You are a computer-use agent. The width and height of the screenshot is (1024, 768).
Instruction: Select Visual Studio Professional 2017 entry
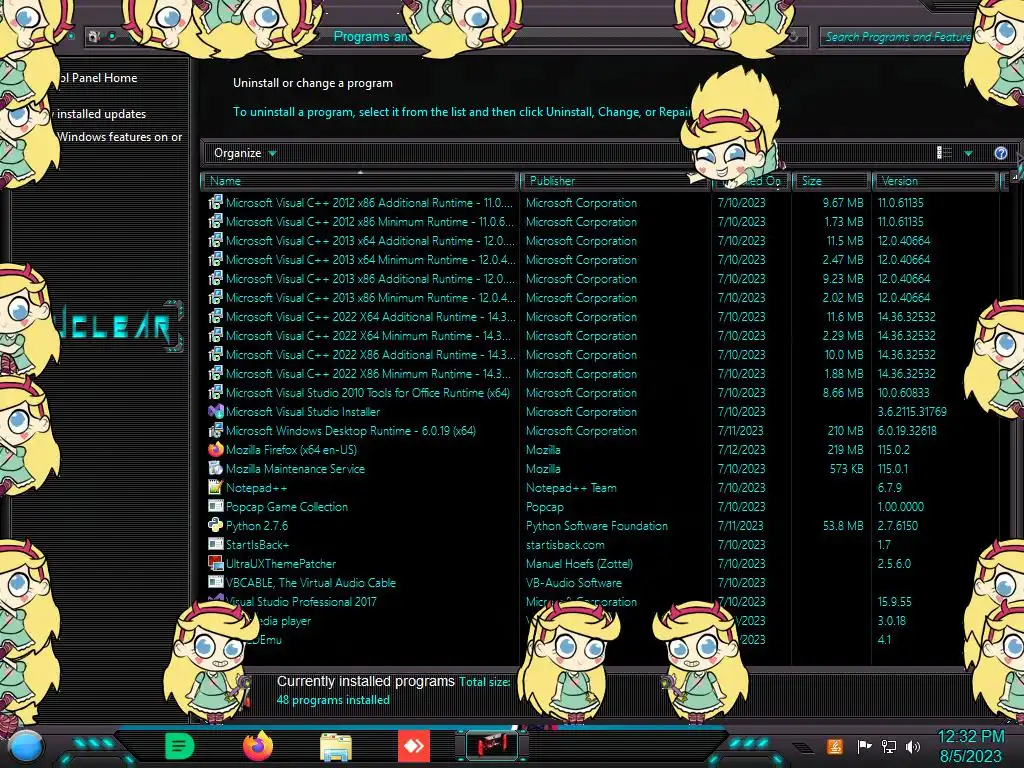[301, 601]
